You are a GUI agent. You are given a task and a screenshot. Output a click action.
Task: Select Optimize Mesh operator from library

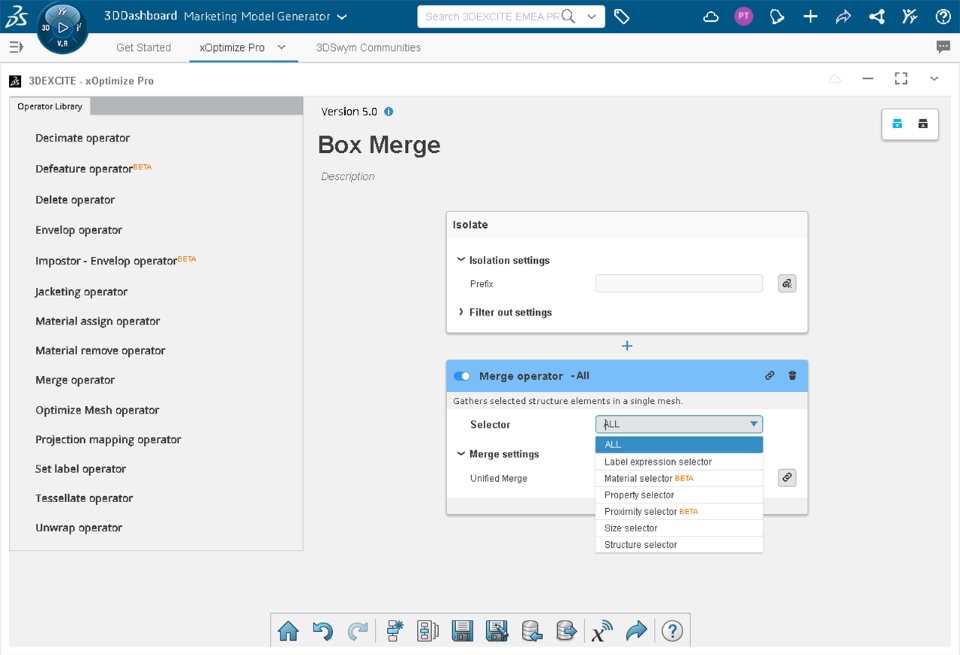[97, 410]
